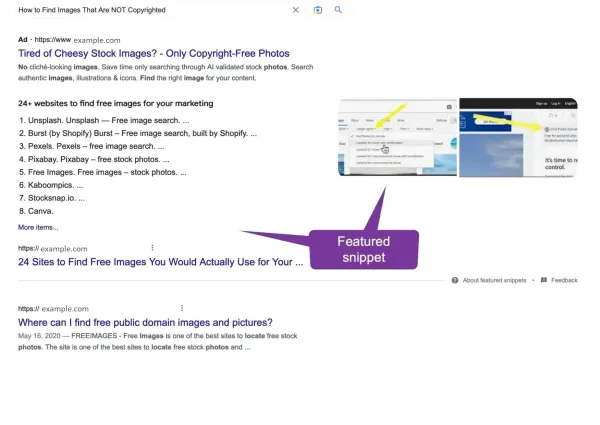Select list item '3. Pexels'

point(91,147)
